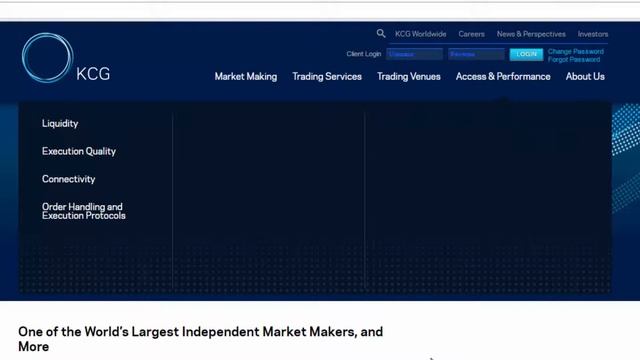The width and height of the screenshot is (640, 360).
Task: Select Execution Quality submenu item
Action: (x=79, y=151)
